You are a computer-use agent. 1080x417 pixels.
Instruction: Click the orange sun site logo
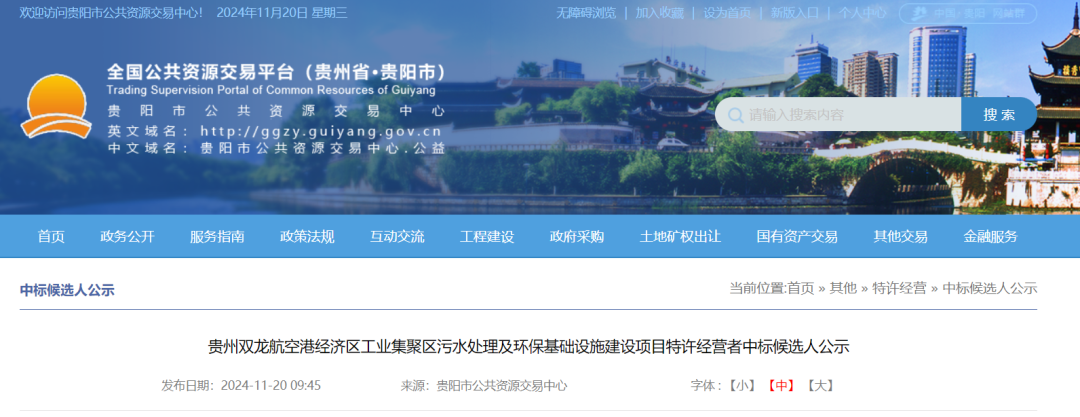point(55,105)
